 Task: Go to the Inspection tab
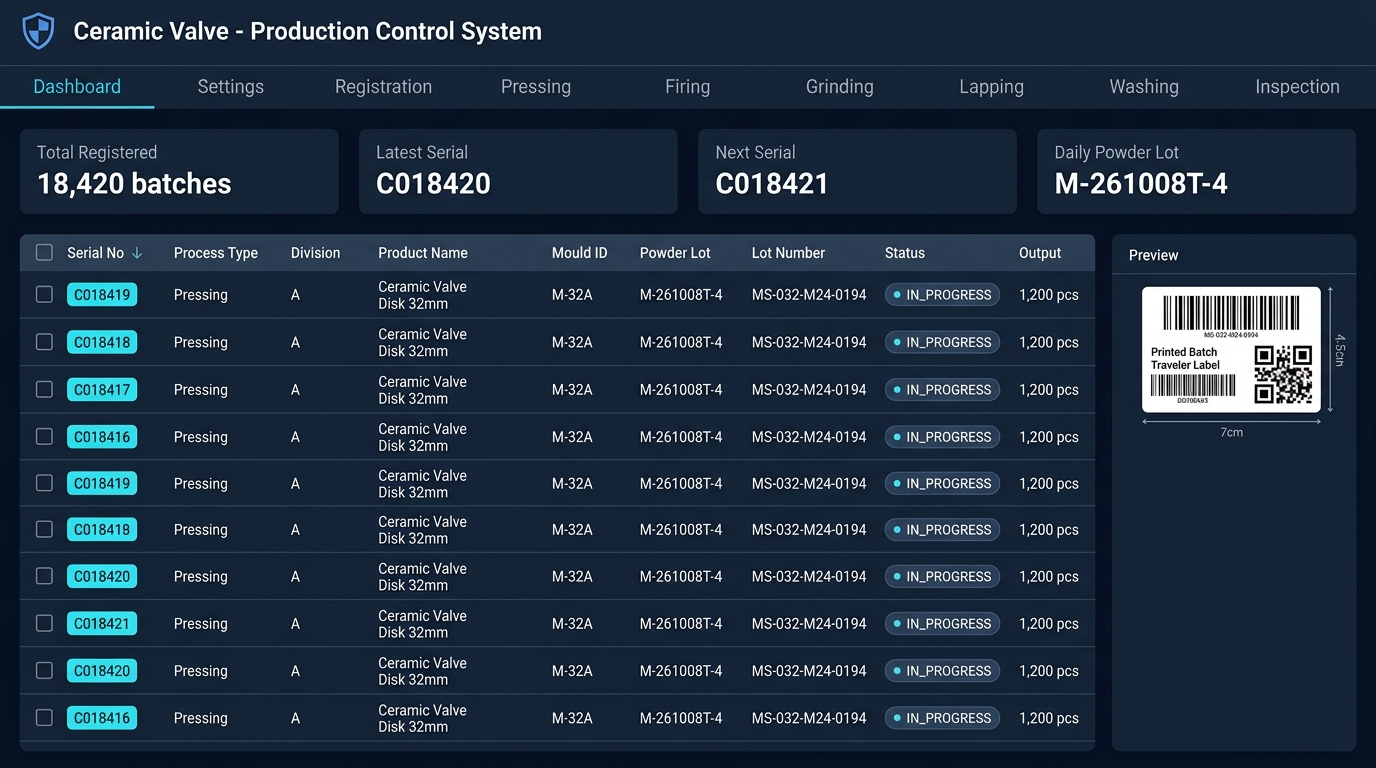1297,87
